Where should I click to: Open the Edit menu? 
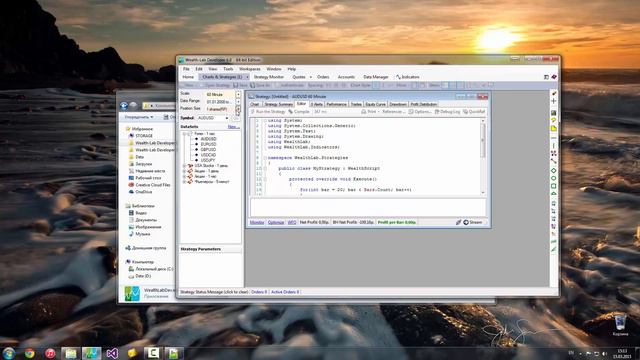coord(199,69)
